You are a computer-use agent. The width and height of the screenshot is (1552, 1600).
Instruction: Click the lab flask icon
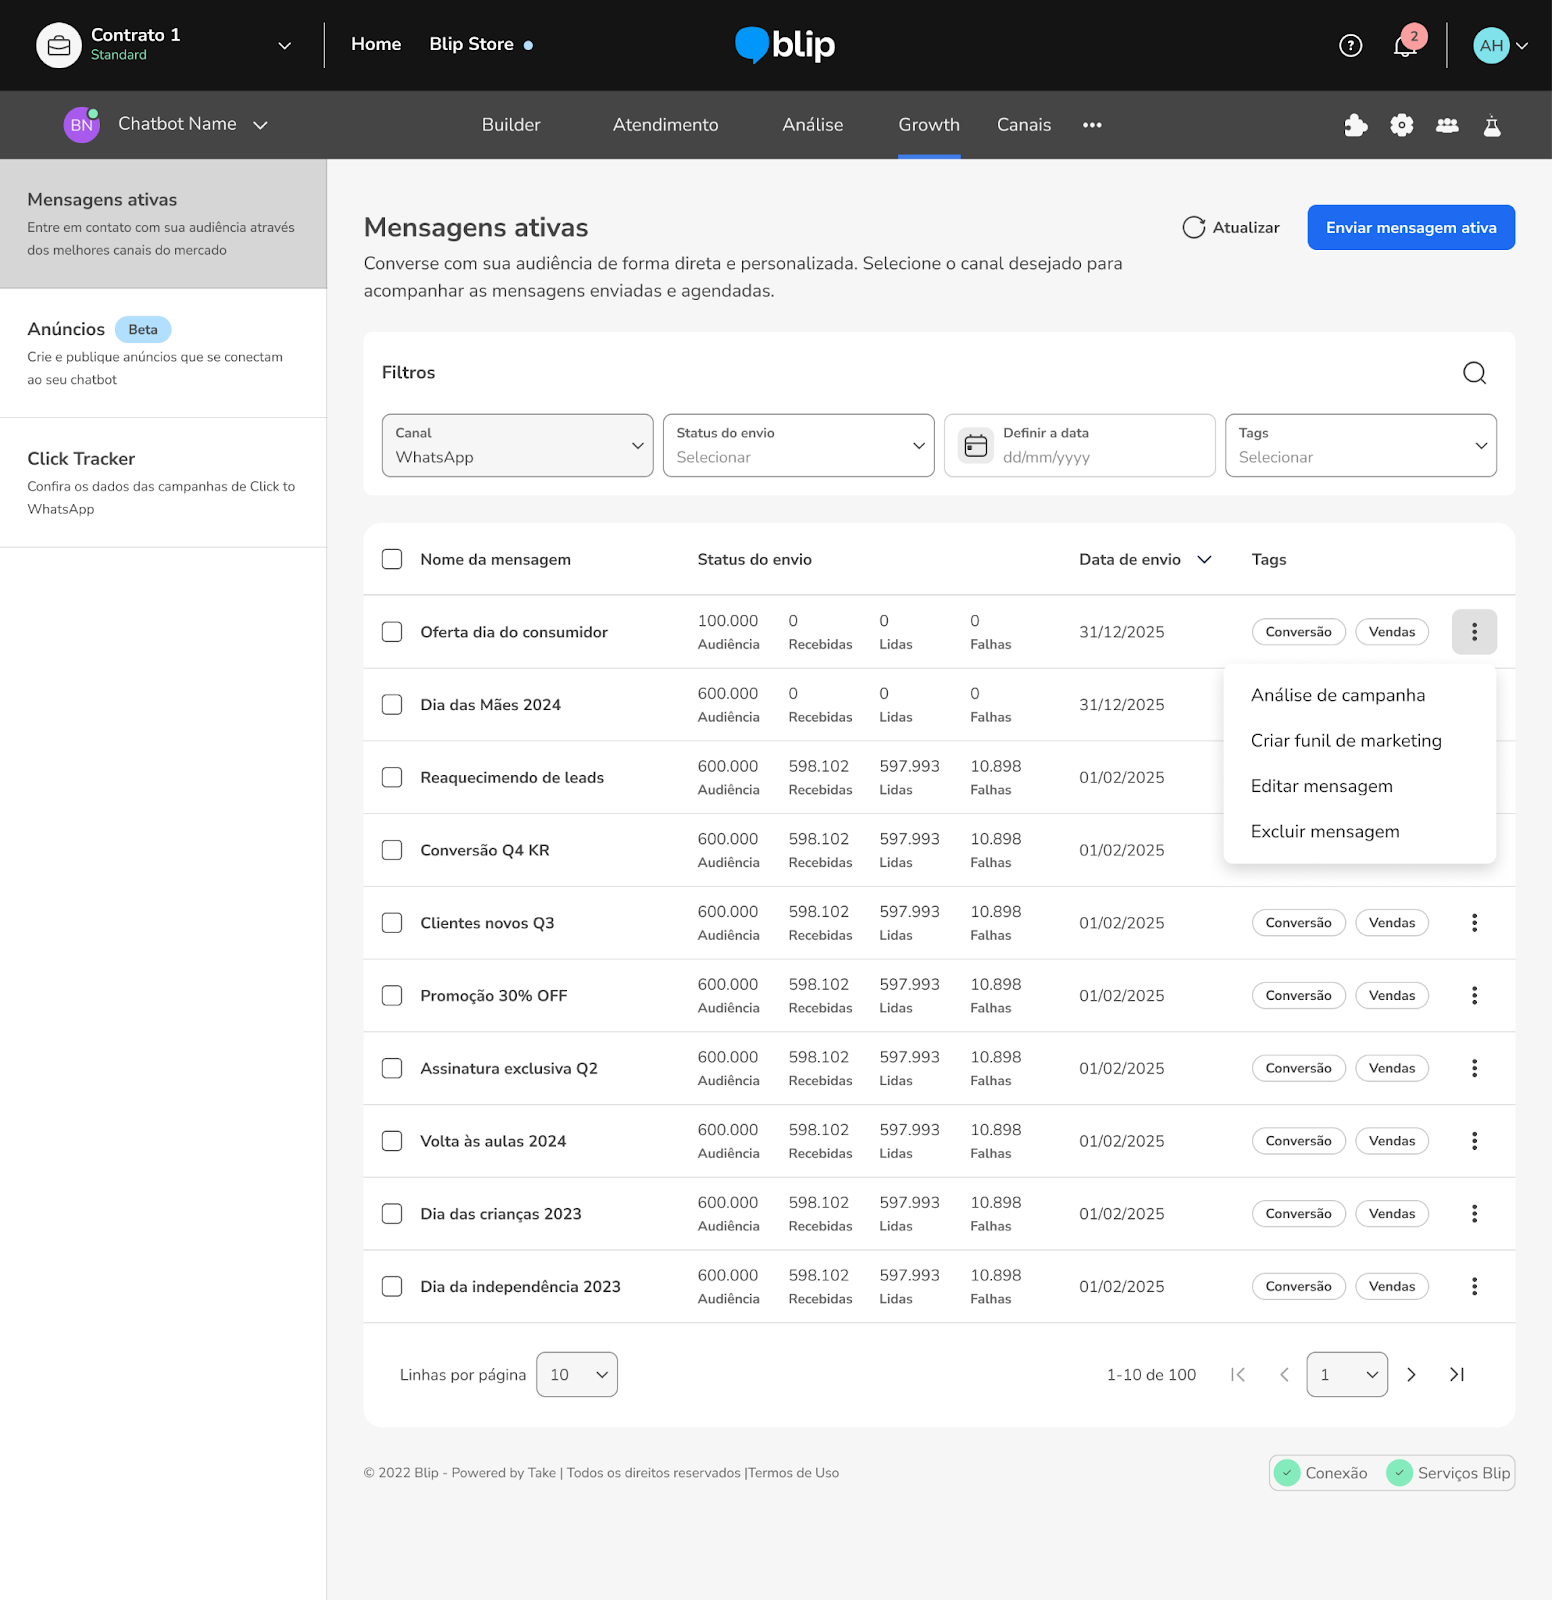1492,125
